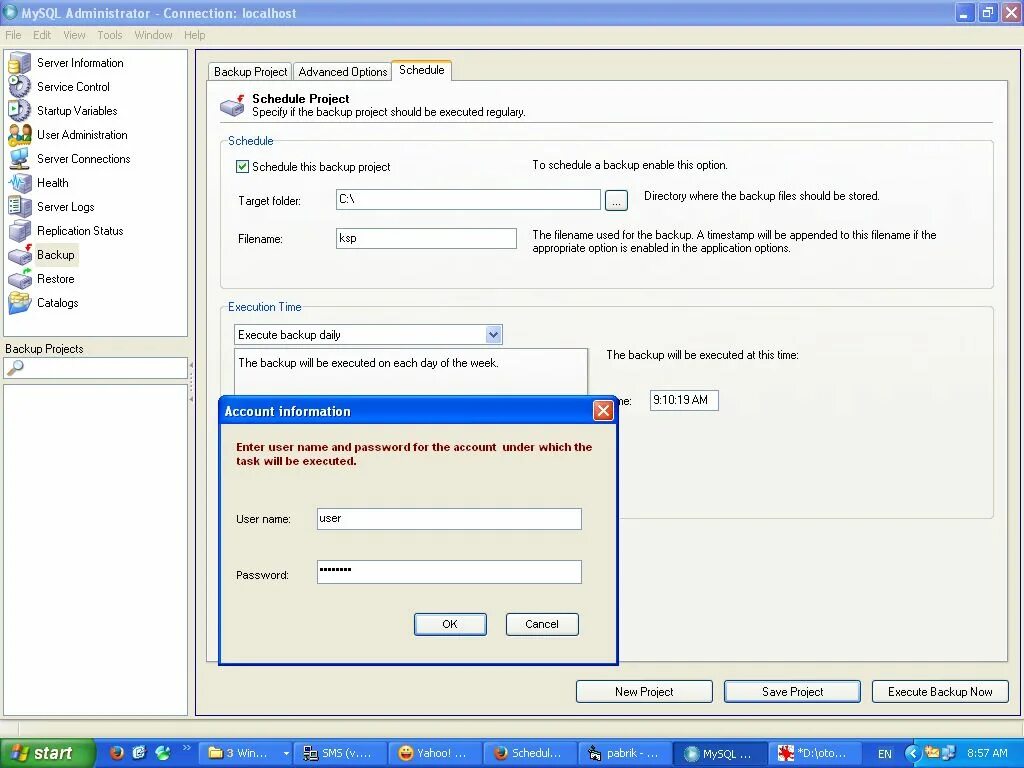Open User Administration people icon

20,135
